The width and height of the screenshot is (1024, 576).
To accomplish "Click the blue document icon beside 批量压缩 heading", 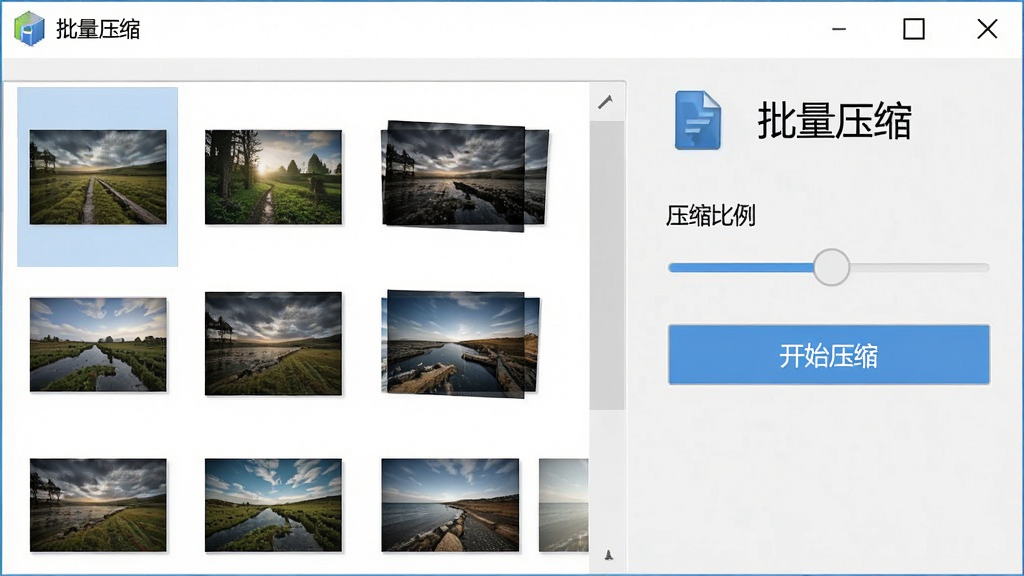I will click(697, 120).
